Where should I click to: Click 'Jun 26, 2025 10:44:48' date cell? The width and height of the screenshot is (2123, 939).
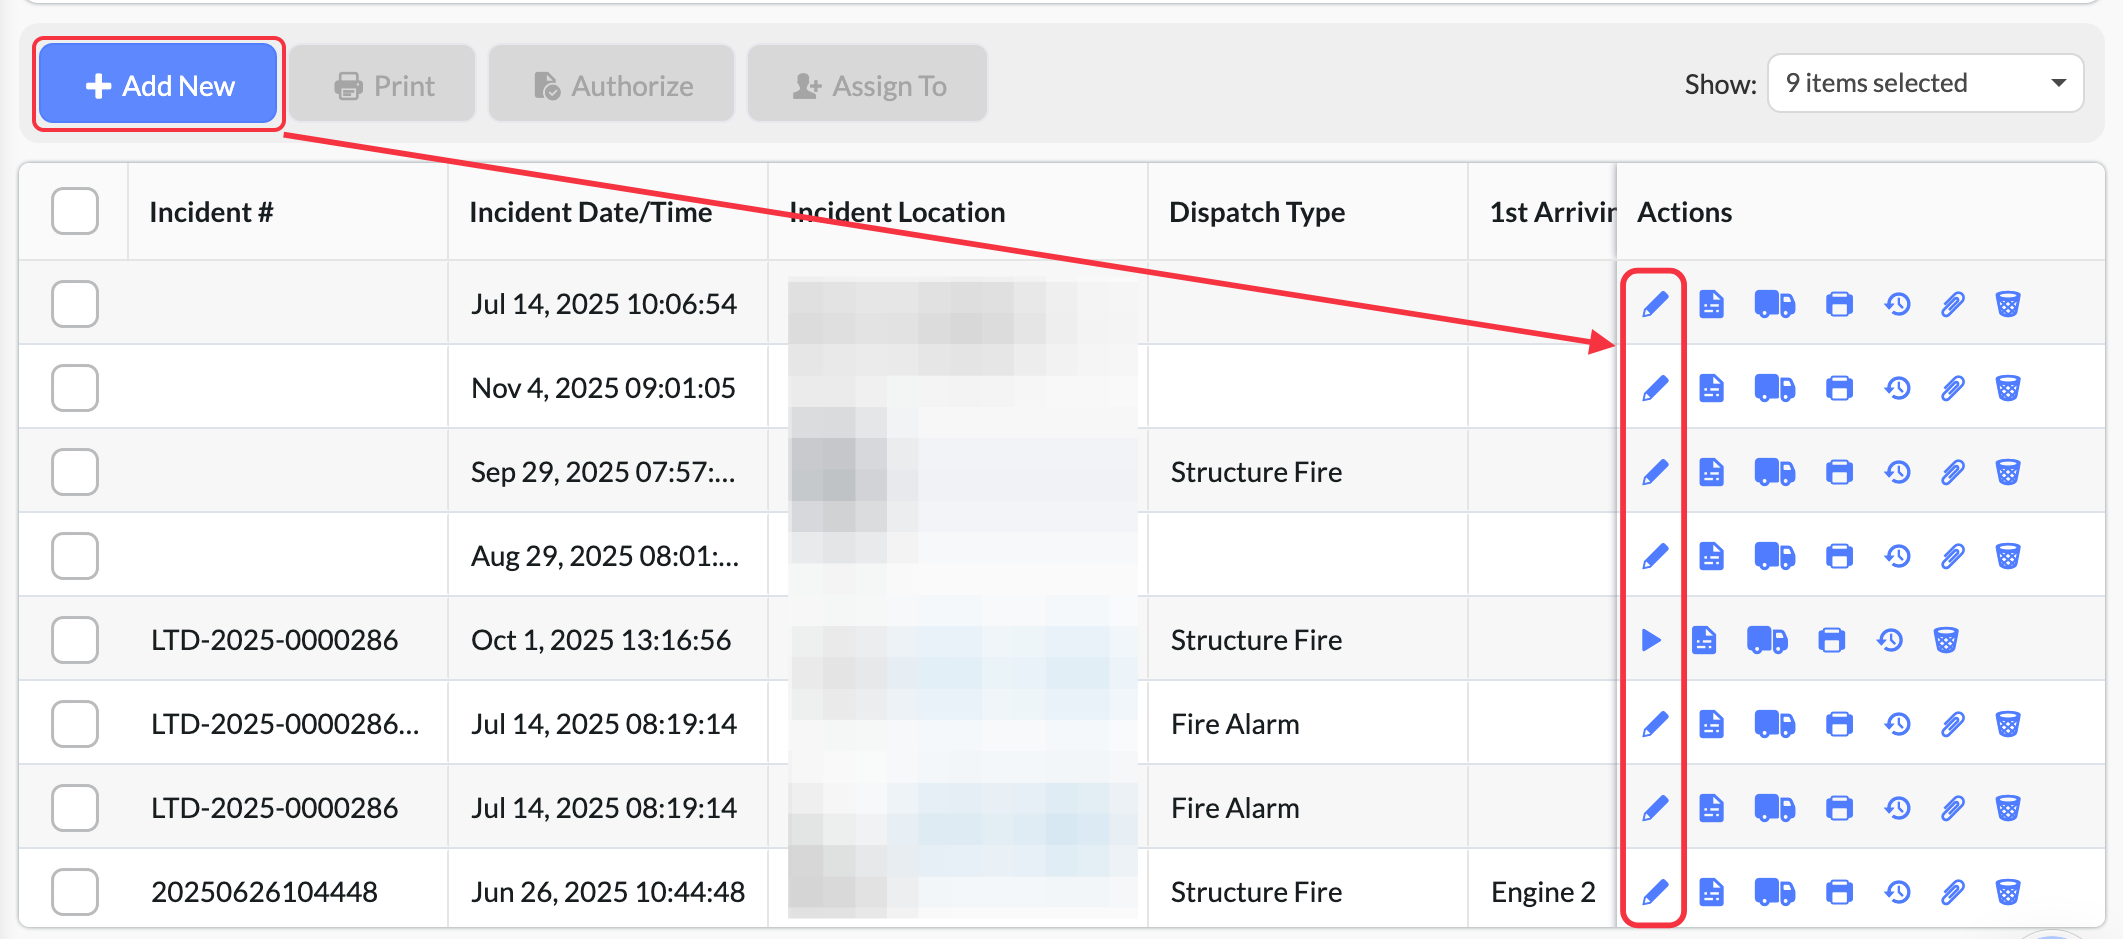[x=608, y=892]
